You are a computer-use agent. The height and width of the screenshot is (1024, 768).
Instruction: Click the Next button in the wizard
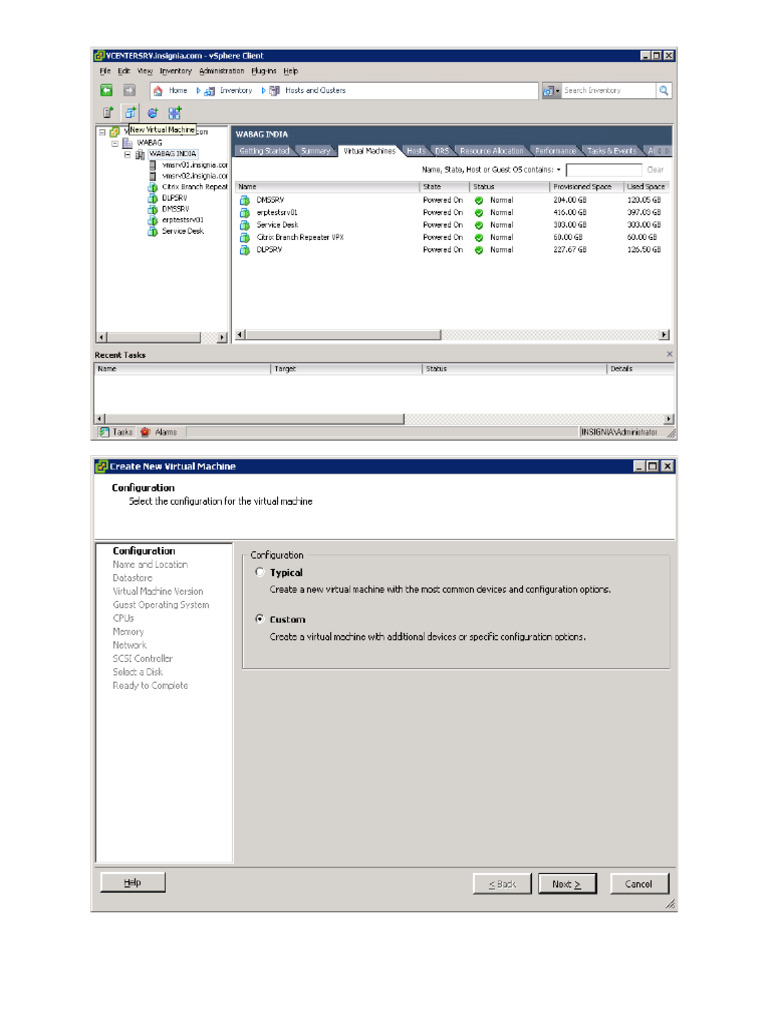click(x=568, y=884)
